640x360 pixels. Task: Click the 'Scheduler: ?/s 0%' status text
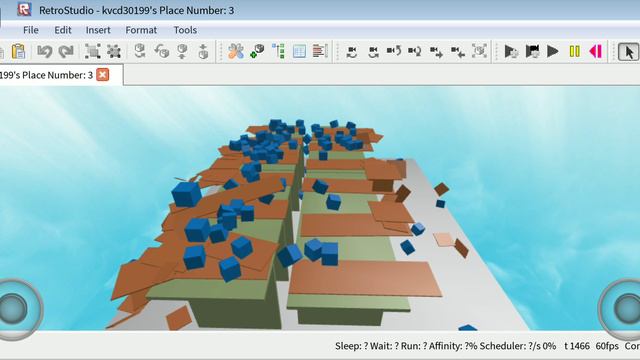click(x=518, y=346)
